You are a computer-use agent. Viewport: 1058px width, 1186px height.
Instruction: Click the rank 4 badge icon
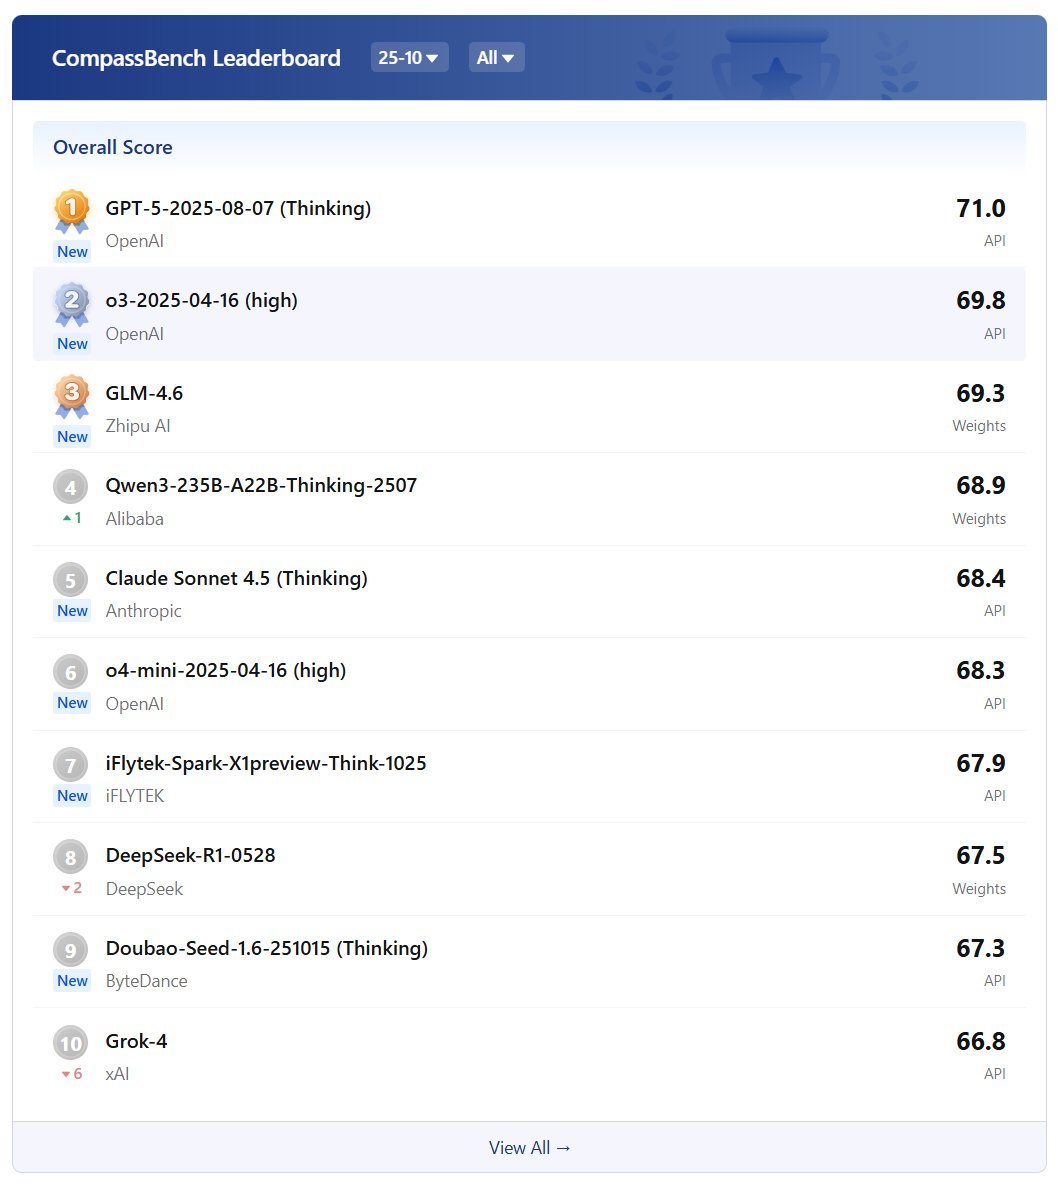click(70, 487)
